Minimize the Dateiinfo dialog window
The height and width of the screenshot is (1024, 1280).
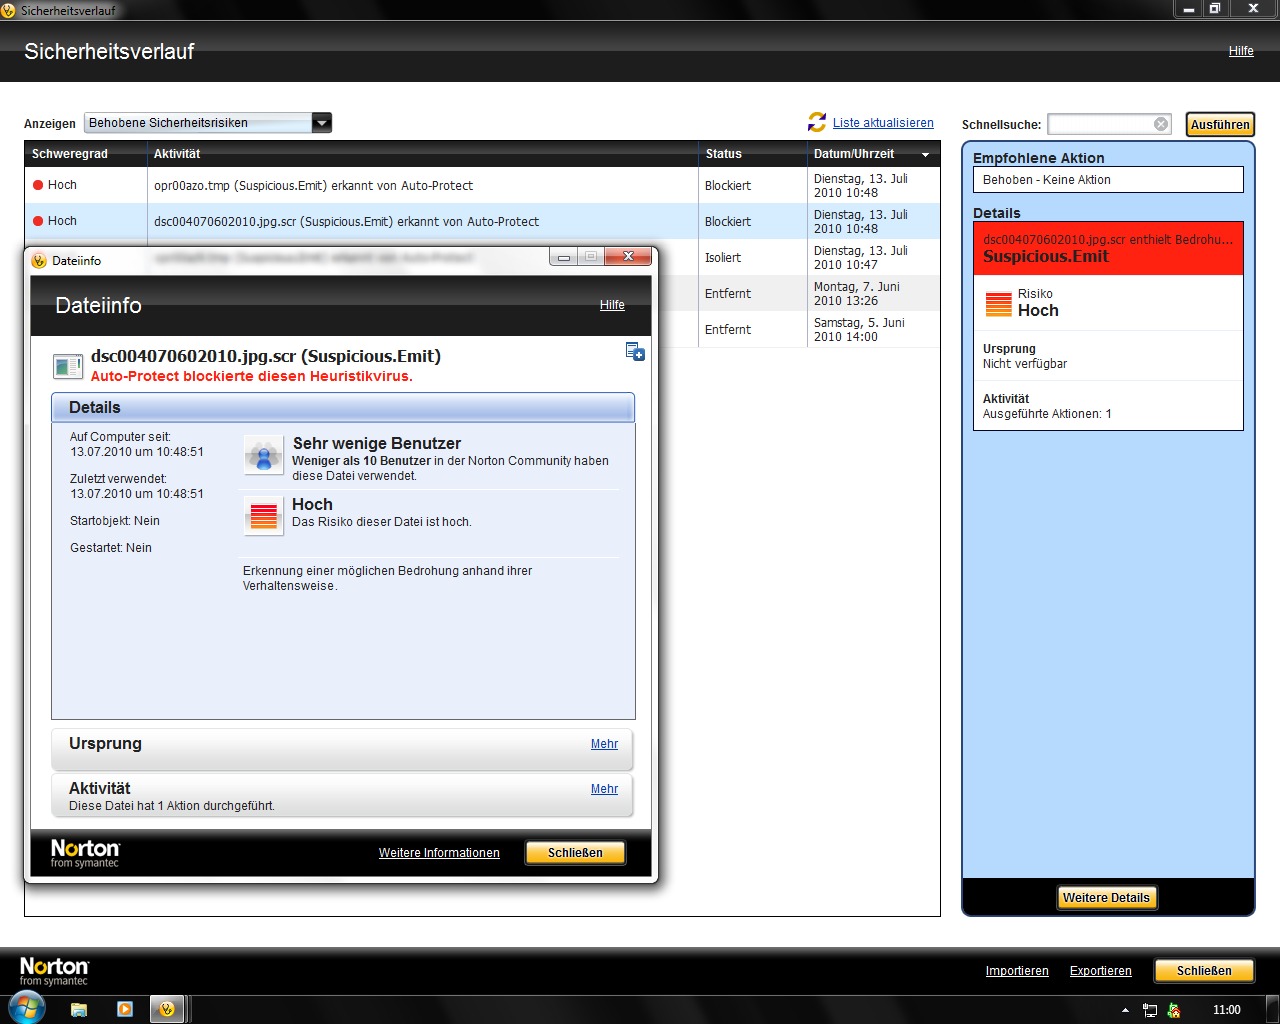pyautogui.click(x=564, y=257)
